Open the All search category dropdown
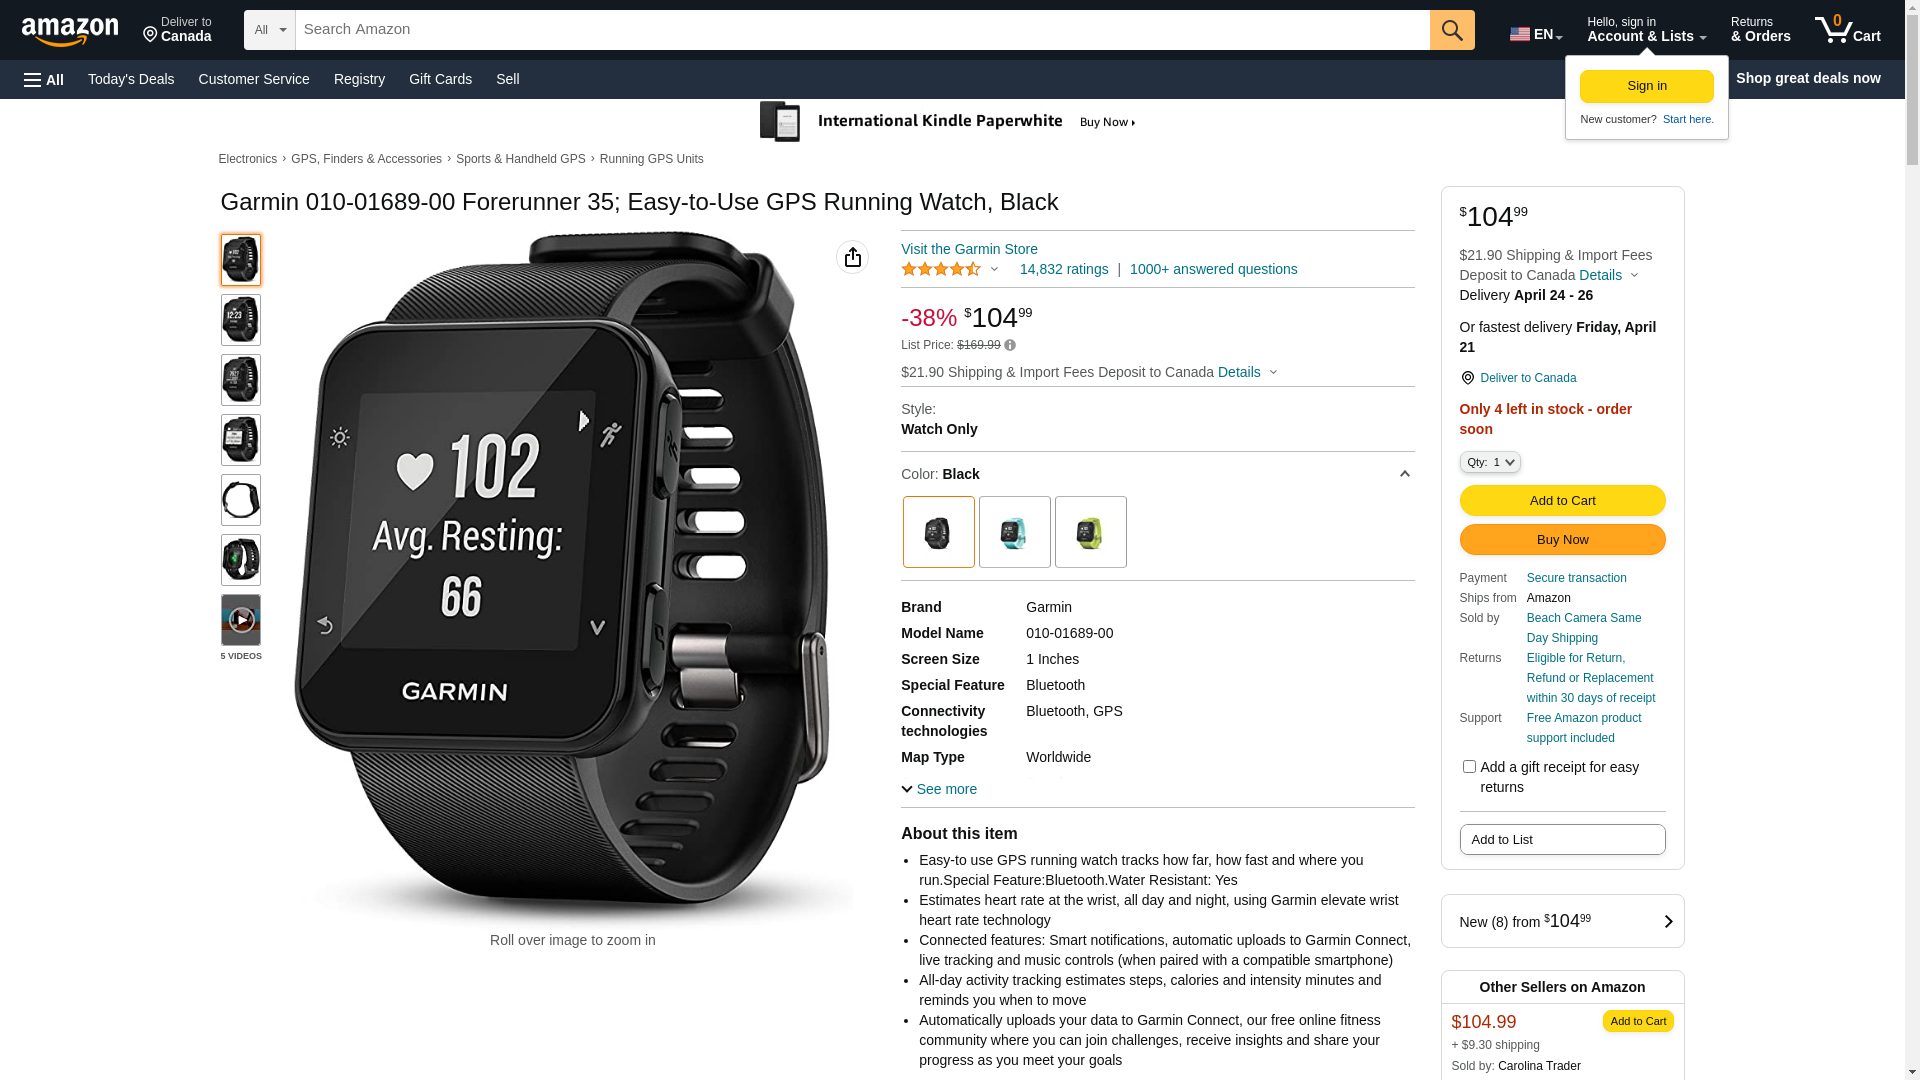The height and width of the screenshot is (1080, 1920). tap(270, 30)
